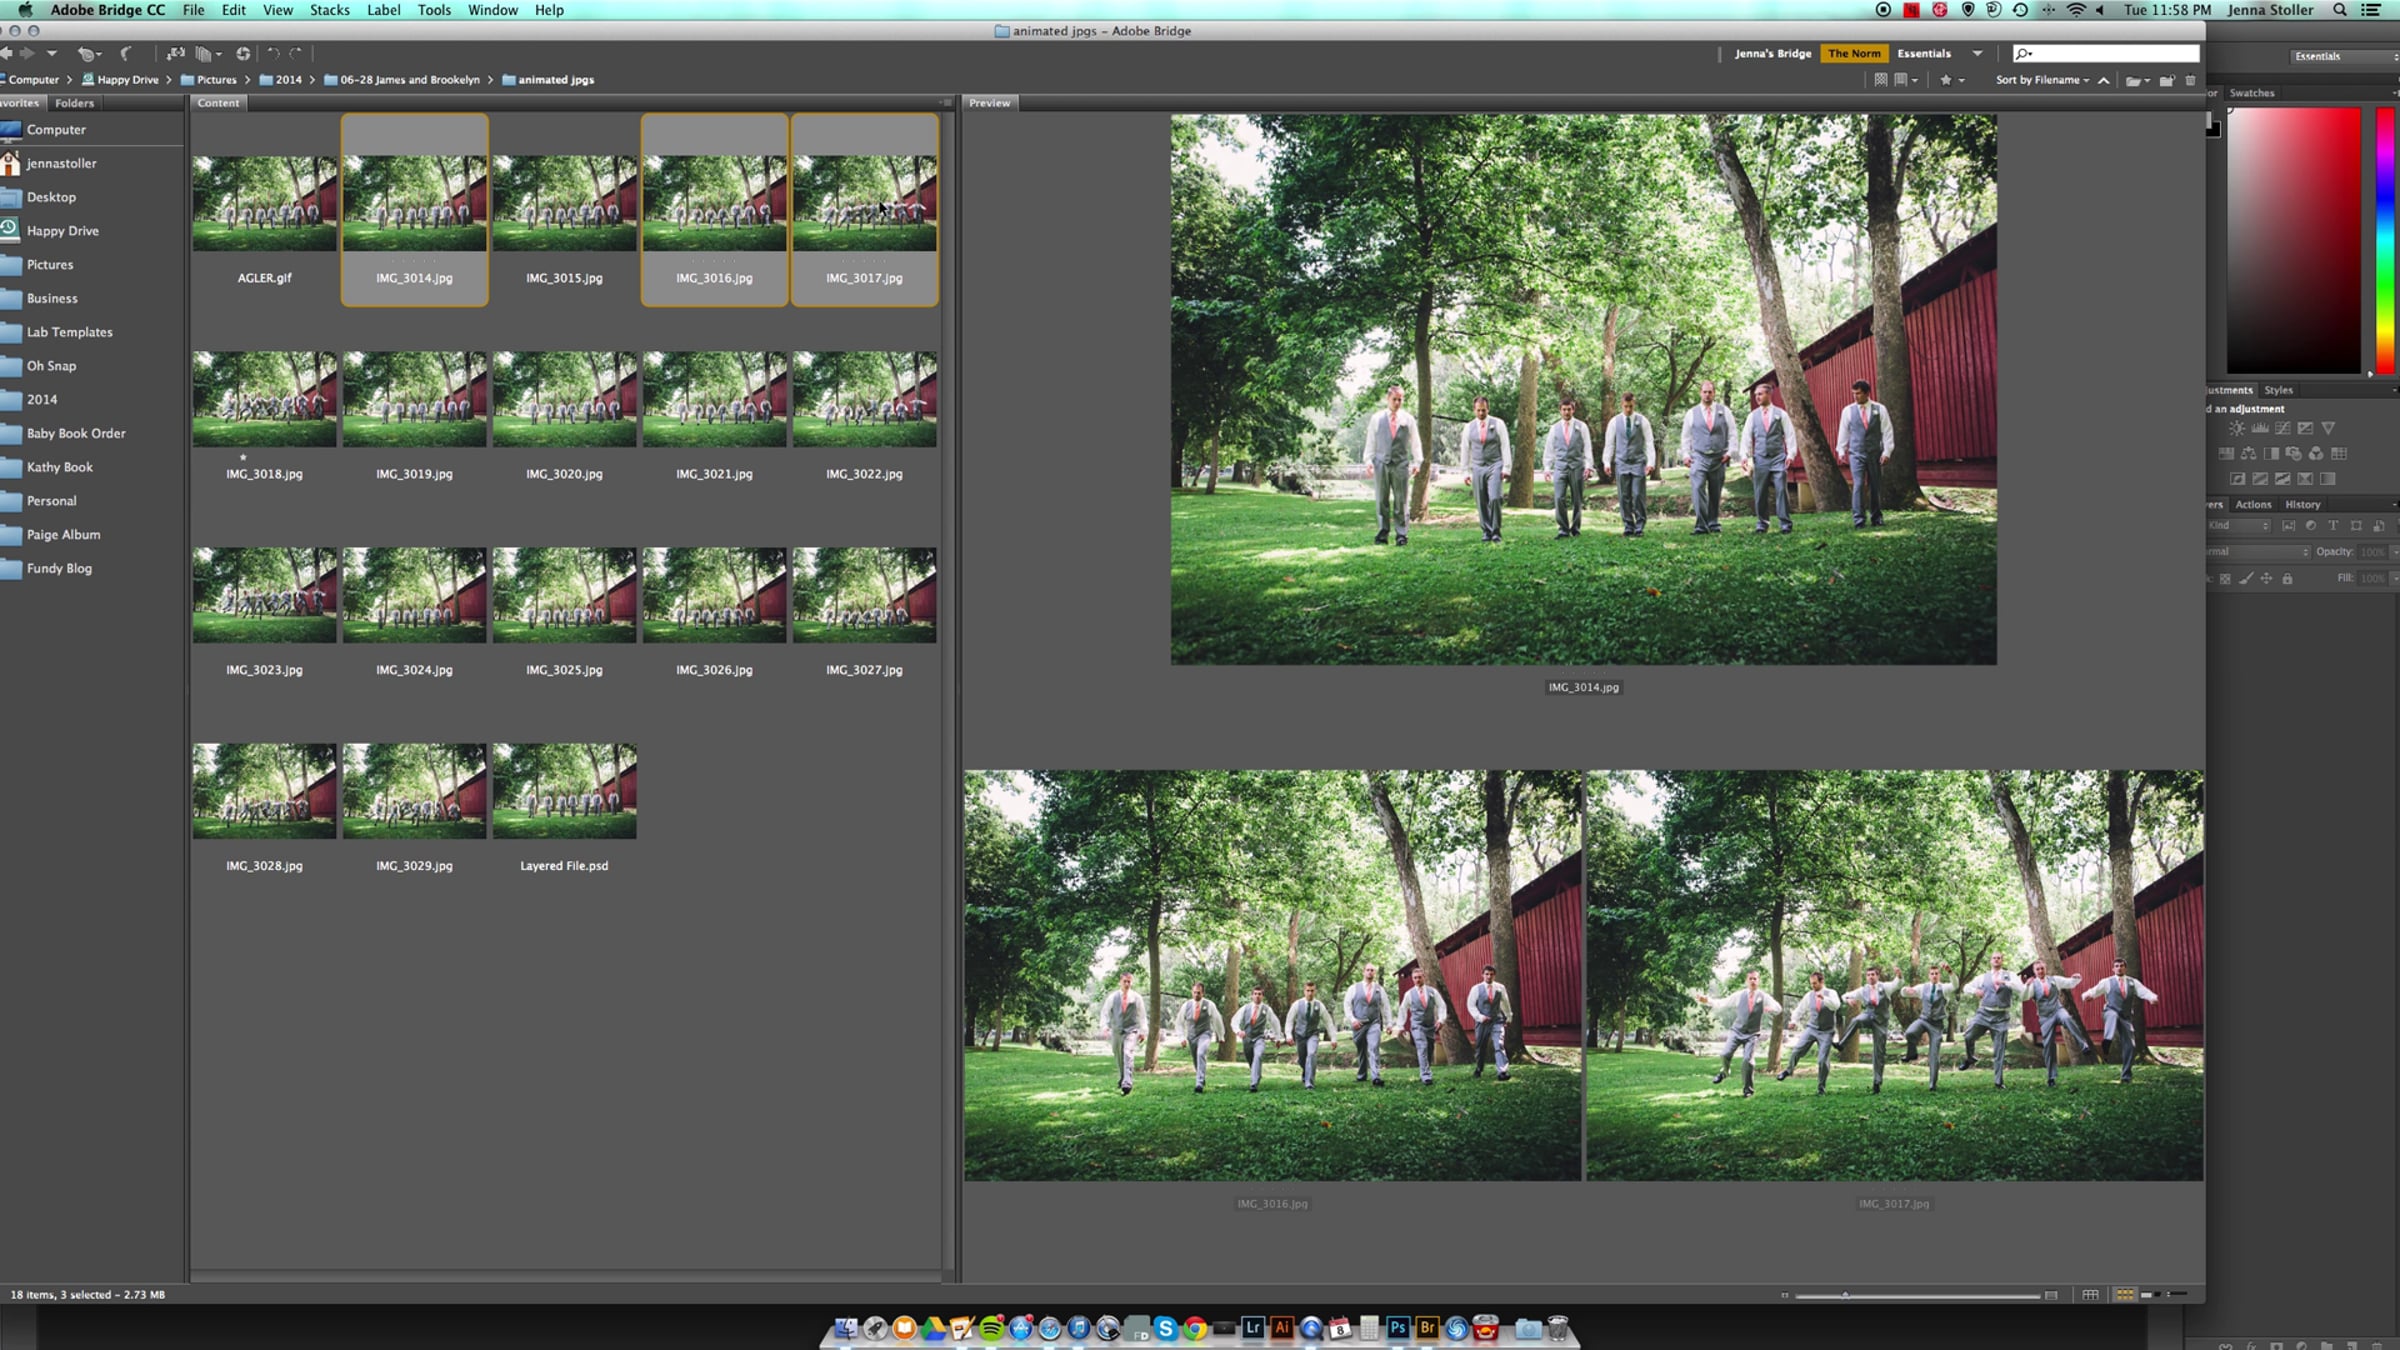The height and width of the screenshot is (1350, 2400).
Task: Click the Get Photos from Camera icon
Action: [x=175, y=54]
